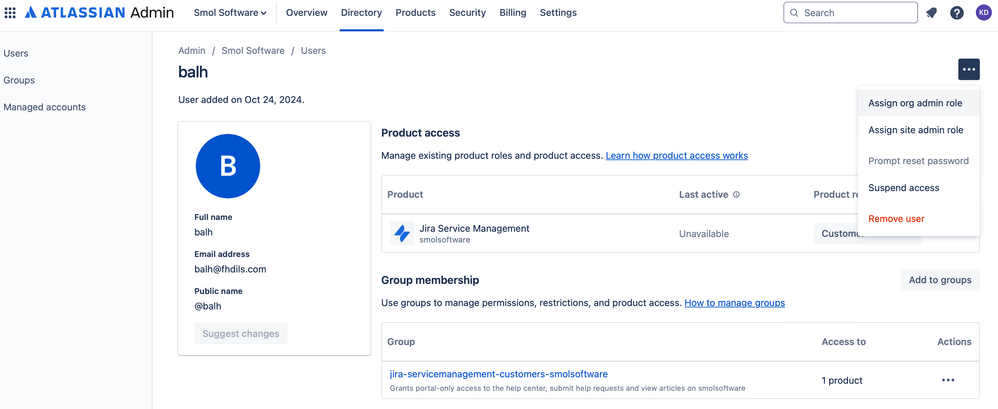The height and width of the screenshot is (409, 998).
Task: Click the more actions ellipsis button for user balh
Action: point(968,69)
